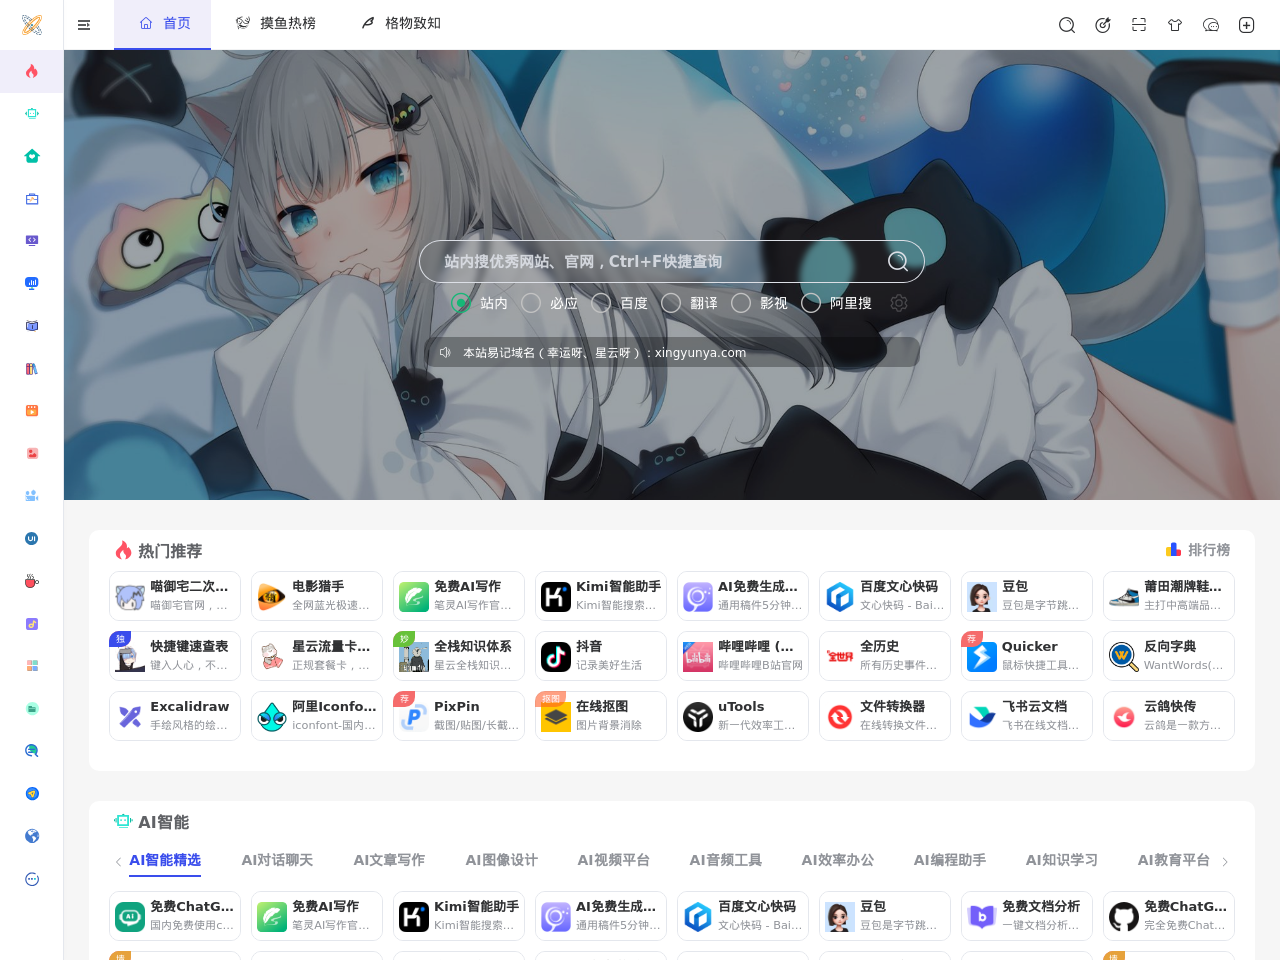Open the AI音频工具 tab

click(725, 860)
